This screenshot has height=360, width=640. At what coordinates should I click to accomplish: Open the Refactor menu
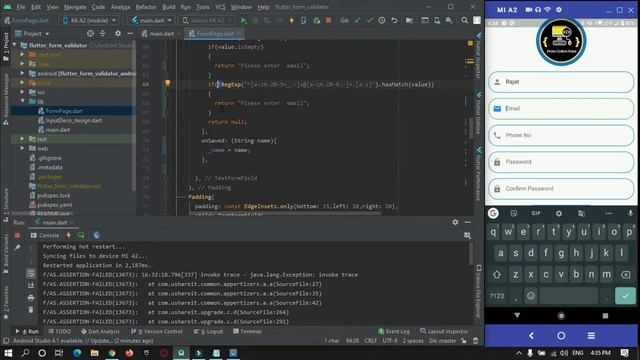coord(146,7)
